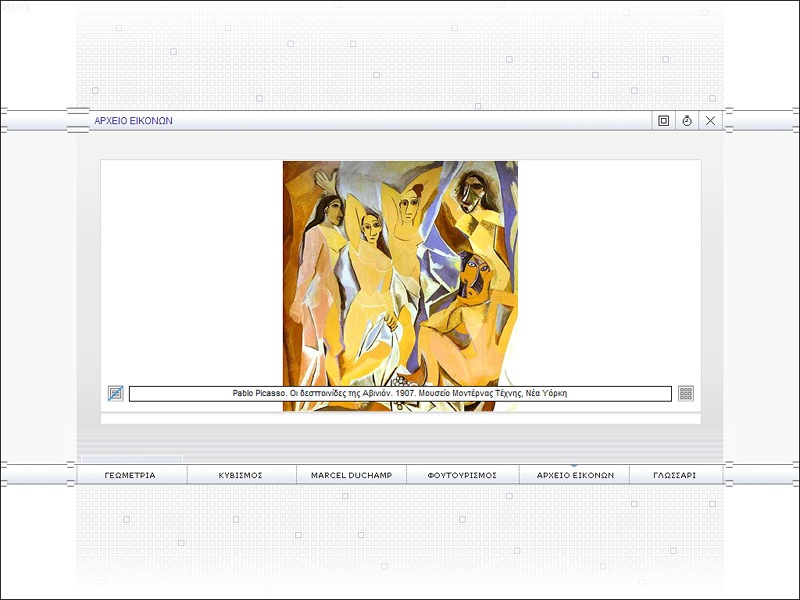
Task: Click the Pablo Picasso caption text box
Action: (x=400, y=393)
